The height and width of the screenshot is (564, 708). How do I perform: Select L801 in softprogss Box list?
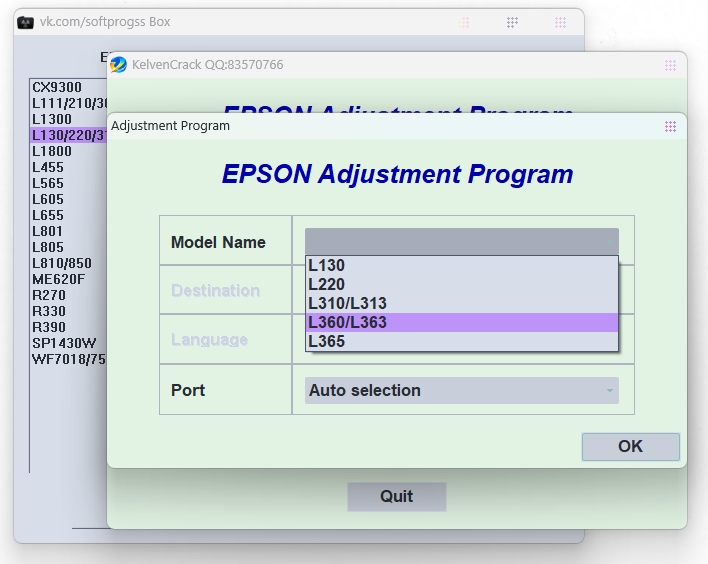(x=69, y=231)
